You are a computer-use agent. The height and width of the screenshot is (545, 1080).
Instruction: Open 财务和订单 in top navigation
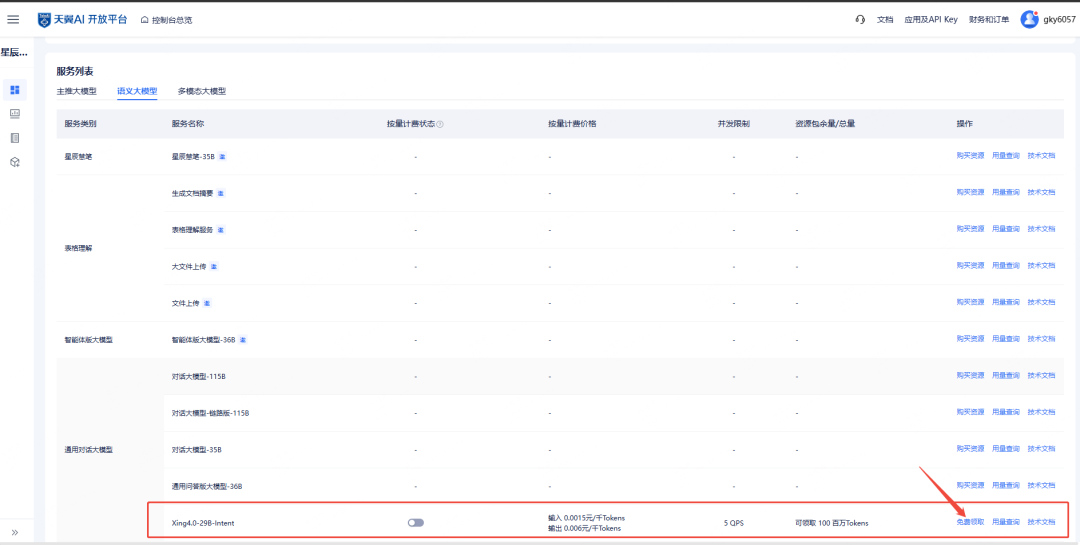989,20
